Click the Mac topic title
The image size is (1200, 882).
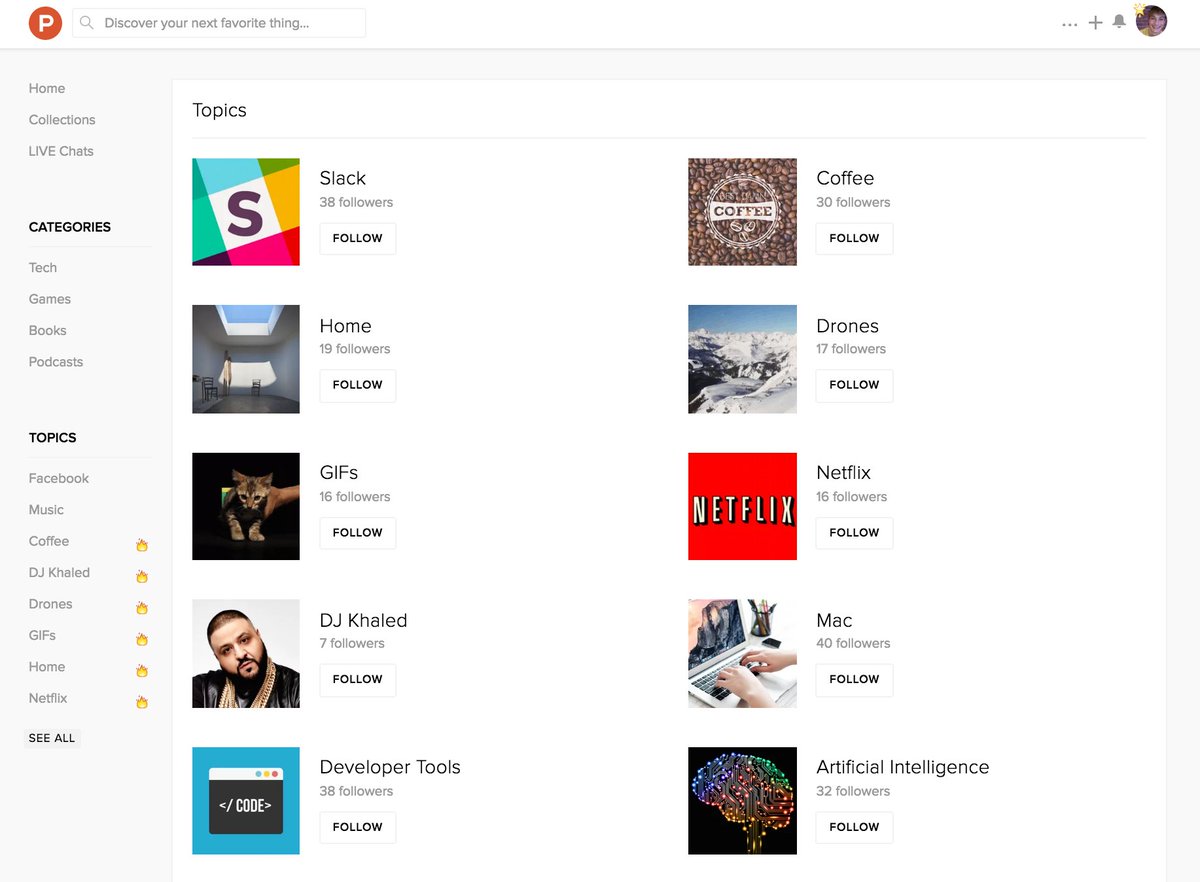click(834, 620)
